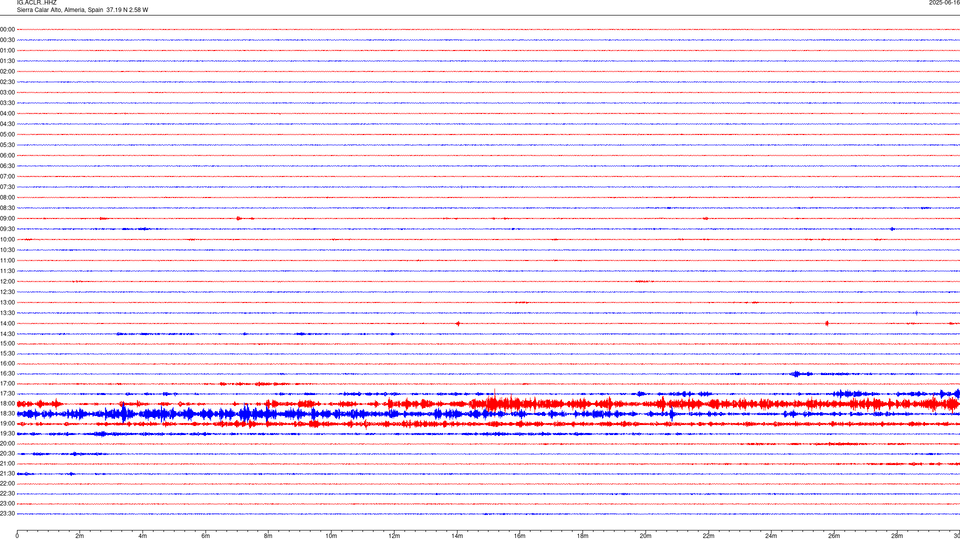The height and width of the screenshot is (540, 960).
Task: Select the 06:30 time row label
Action: coord(7,166)
